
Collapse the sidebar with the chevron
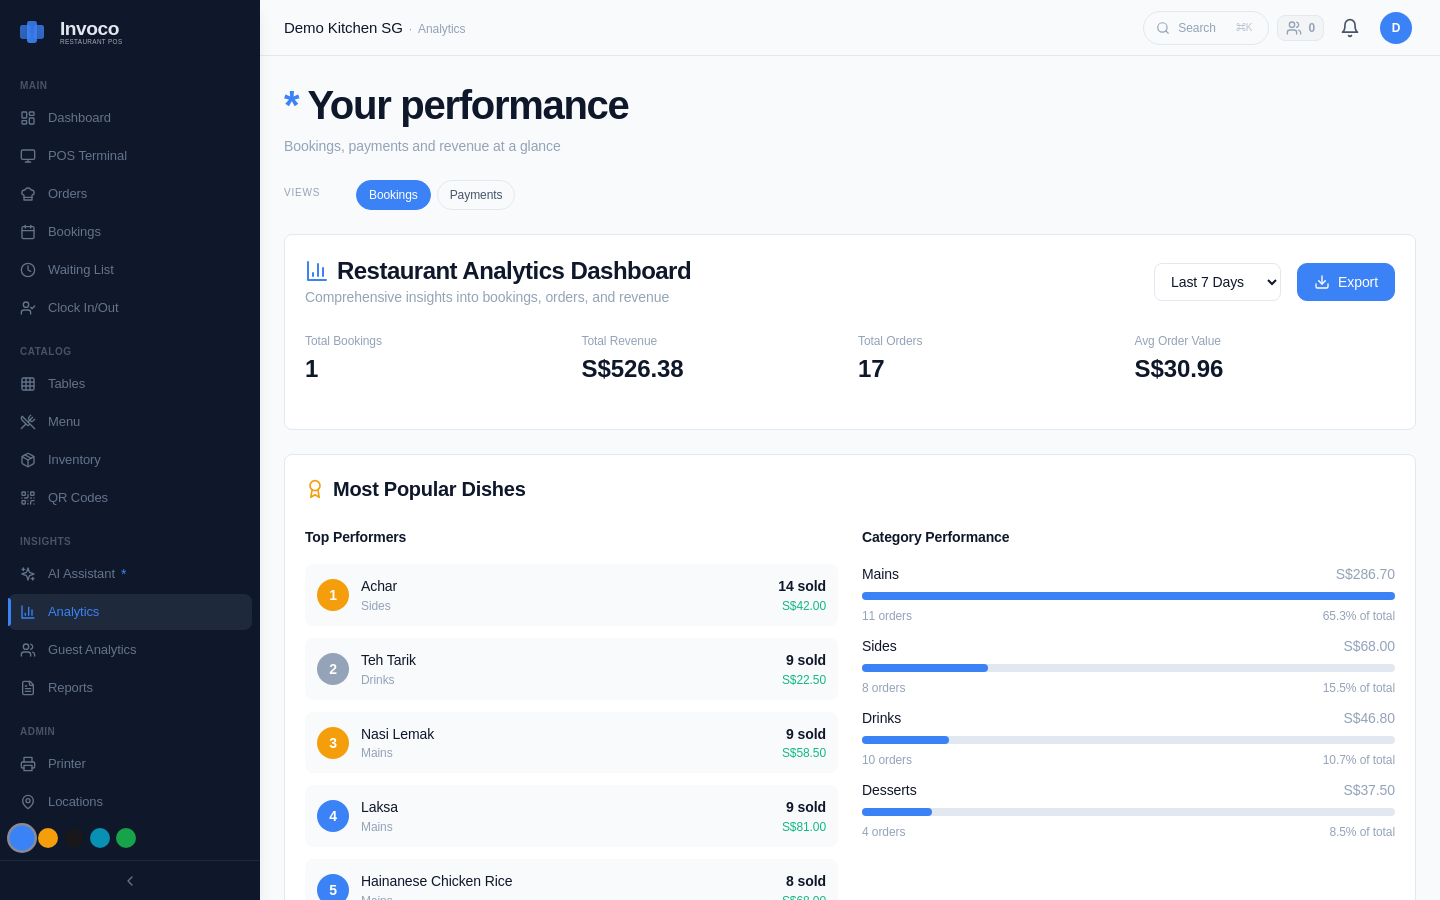tap(130, 881)
